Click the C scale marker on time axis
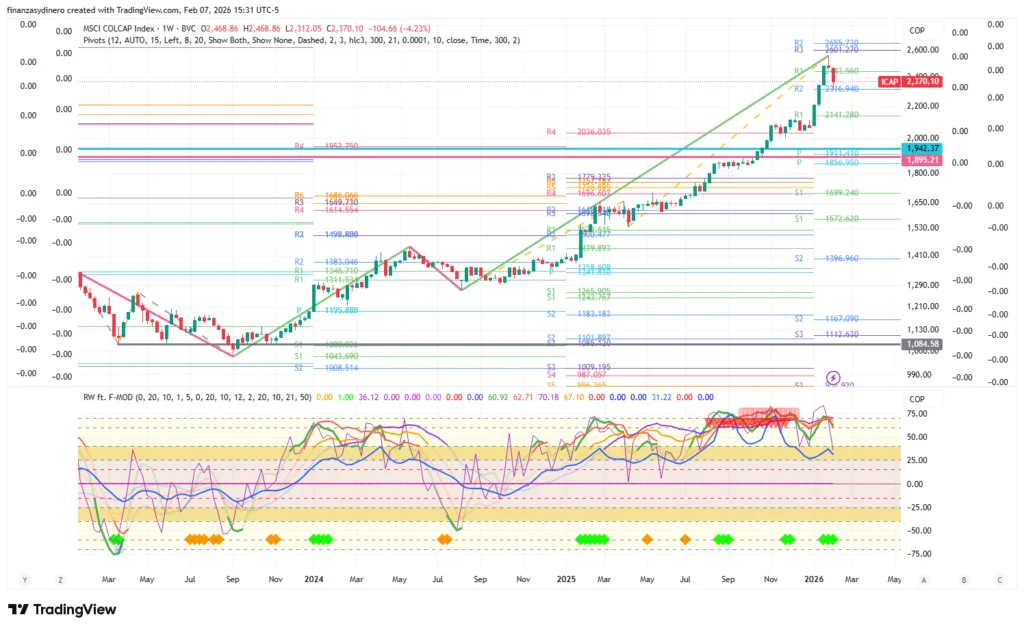 [x=998, y=579]
